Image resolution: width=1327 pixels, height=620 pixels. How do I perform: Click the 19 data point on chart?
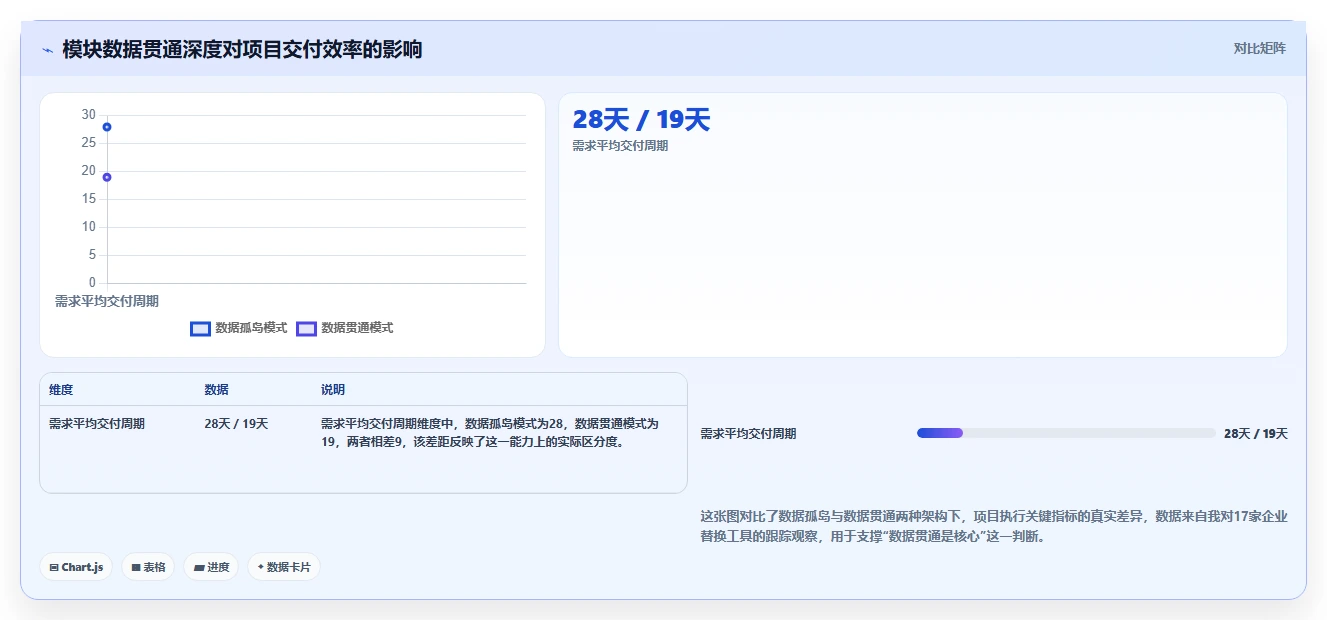coord(107,177)
